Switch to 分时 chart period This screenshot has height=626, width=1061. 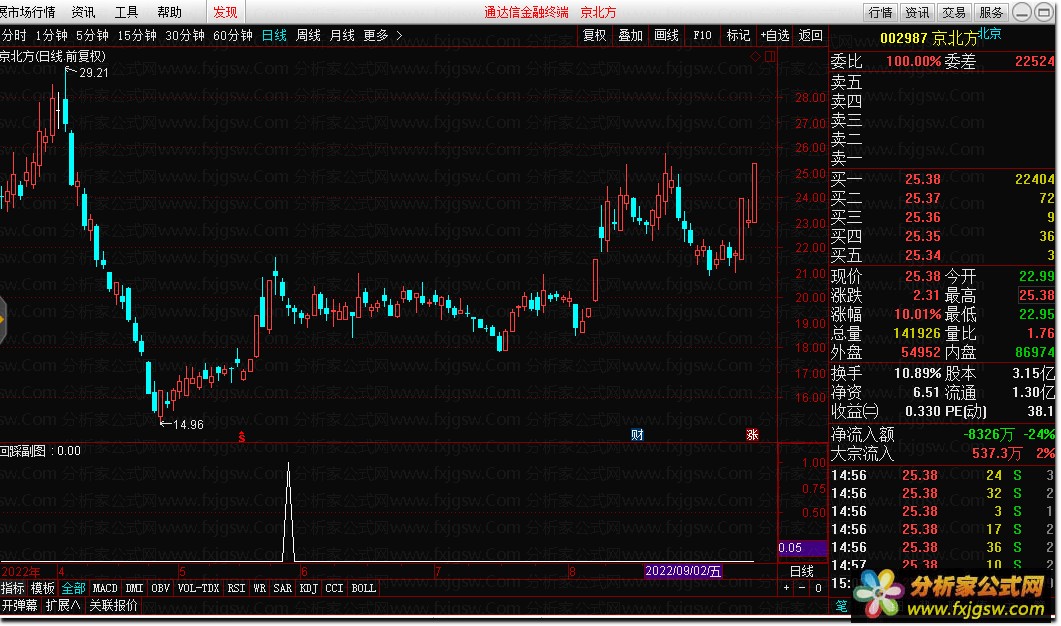click(14, 35)
